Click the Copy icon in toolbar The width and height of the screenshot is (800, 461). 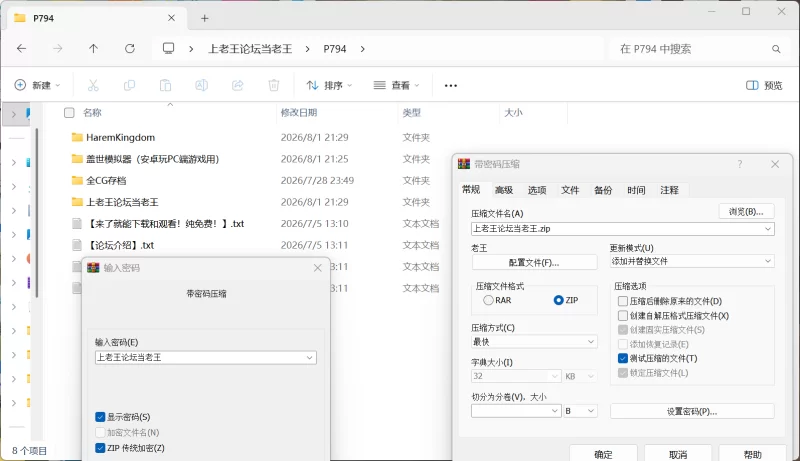pyautogui.click(x=129, y=85)
